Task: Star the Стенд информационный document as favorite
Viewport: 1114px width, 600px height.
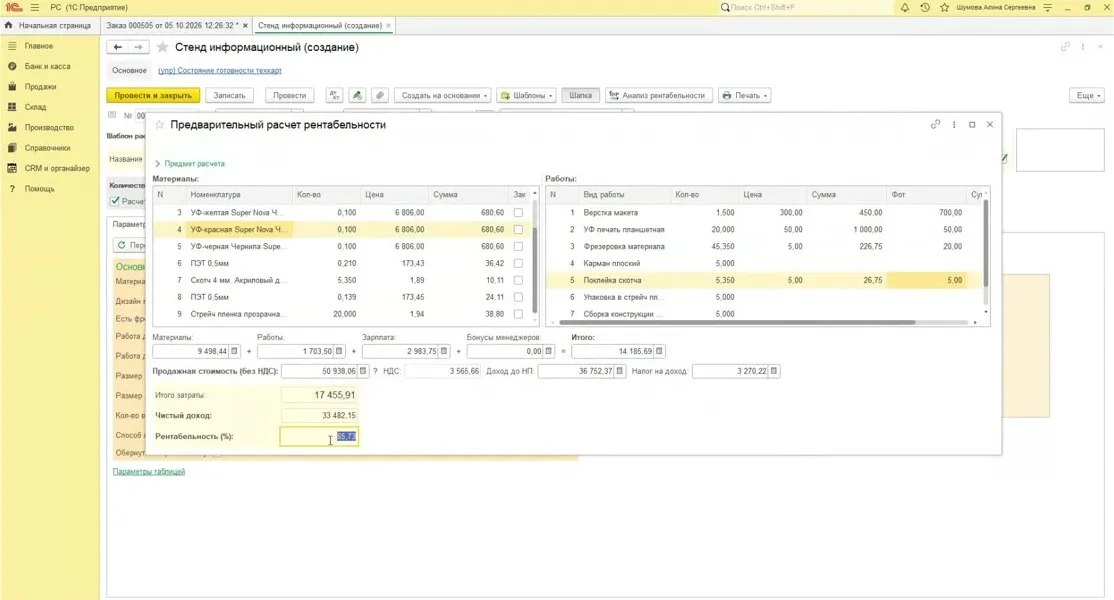Action: (x=162, y=47)
